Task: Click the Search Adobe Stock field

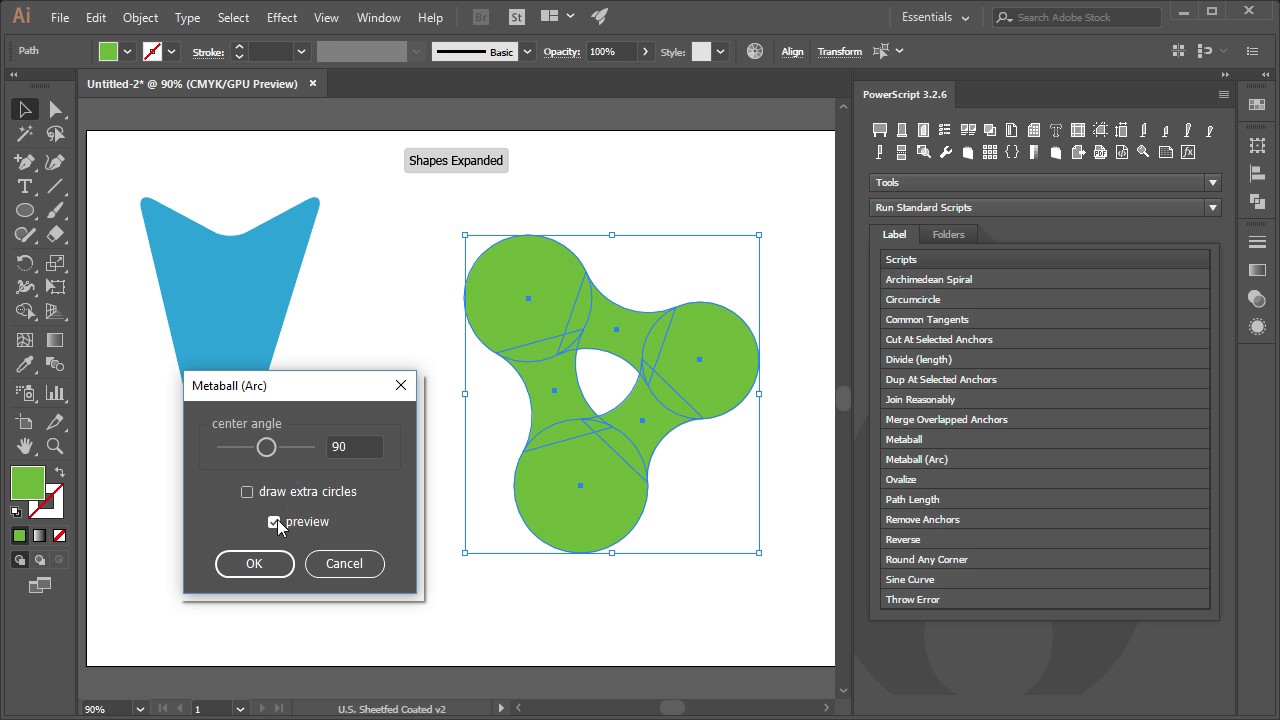Action: 1077,17
